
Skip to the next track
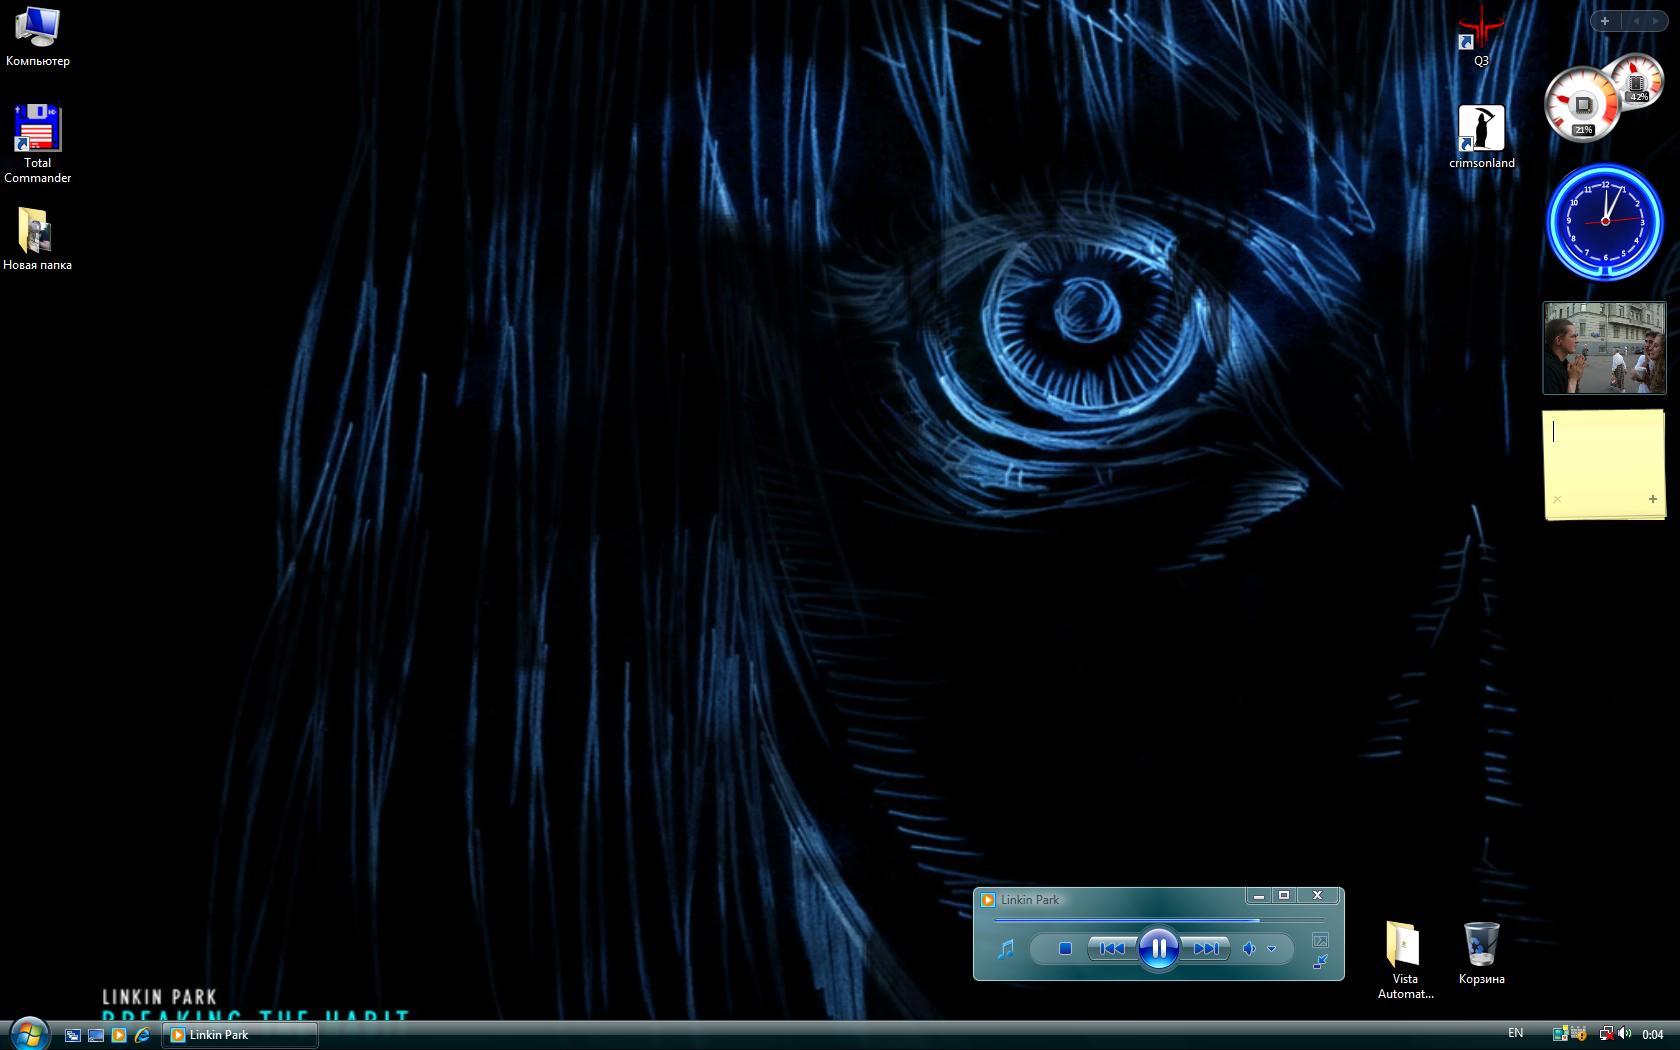(1206, 948)
